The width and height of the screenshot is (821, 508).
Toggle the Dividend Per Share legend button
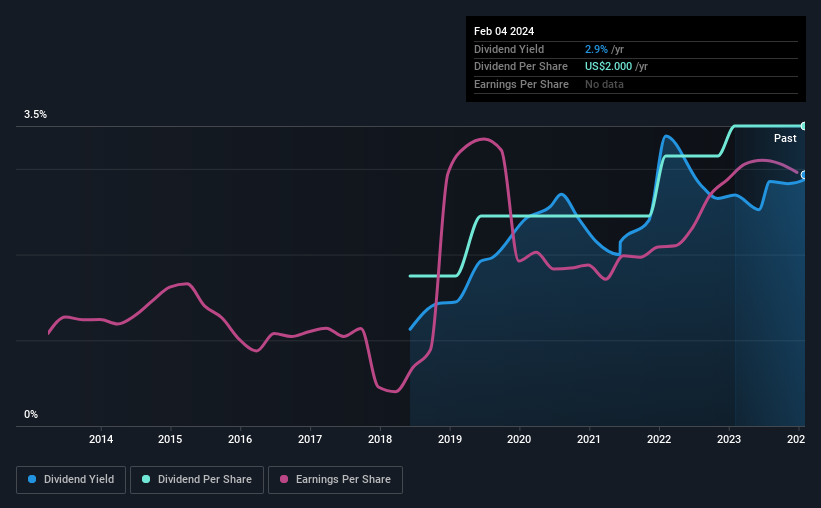(197, 480)
